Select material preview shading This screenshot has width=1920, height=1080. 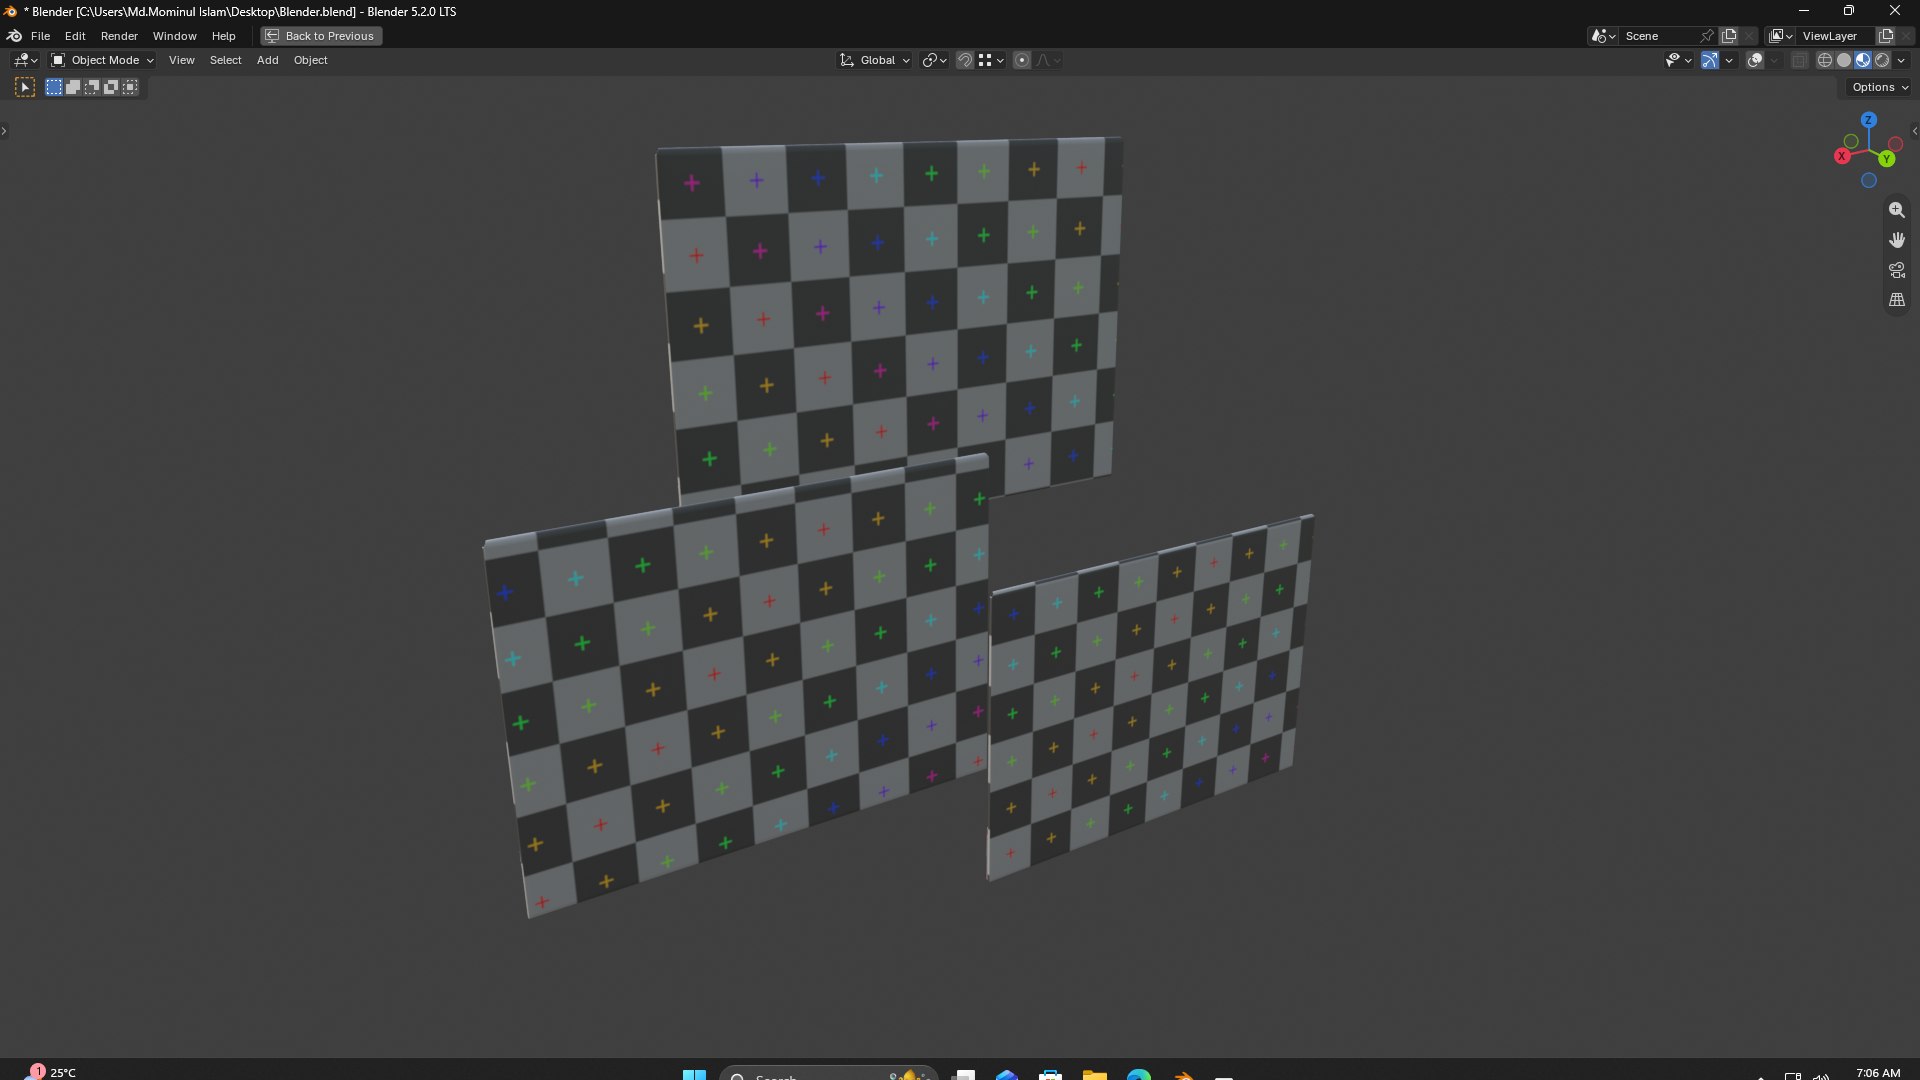[x=1863, y=61]
